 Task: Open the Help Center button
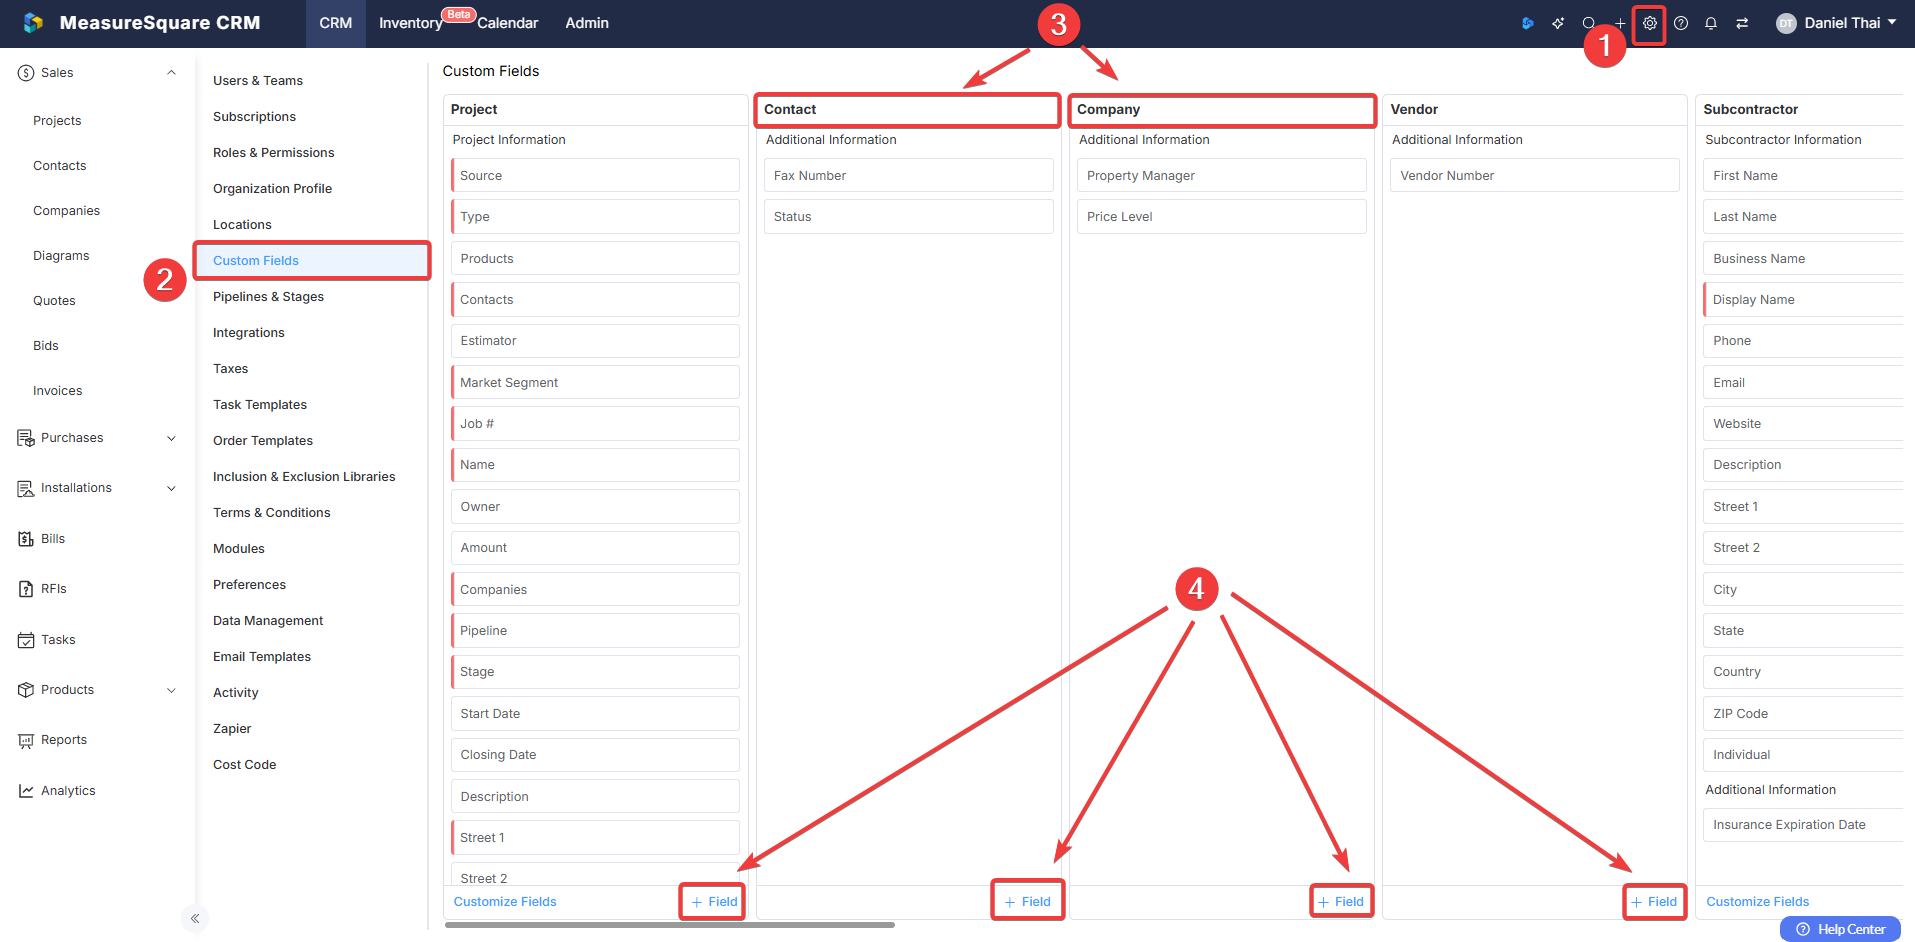(x=1840, y=929)
